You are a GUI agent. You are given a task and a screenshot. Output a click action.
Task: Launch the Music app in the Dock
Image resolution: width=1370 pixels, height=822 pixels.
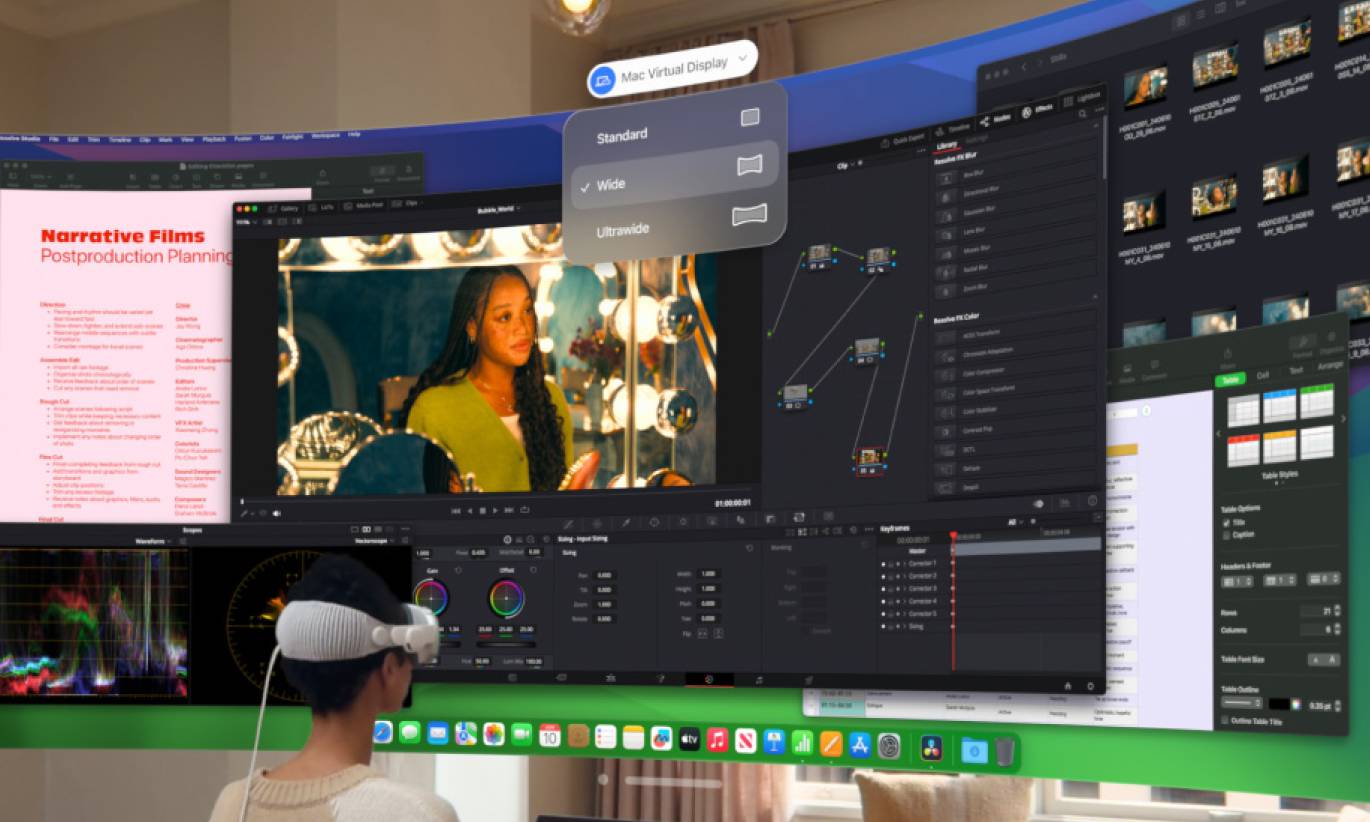click(717, 740)
